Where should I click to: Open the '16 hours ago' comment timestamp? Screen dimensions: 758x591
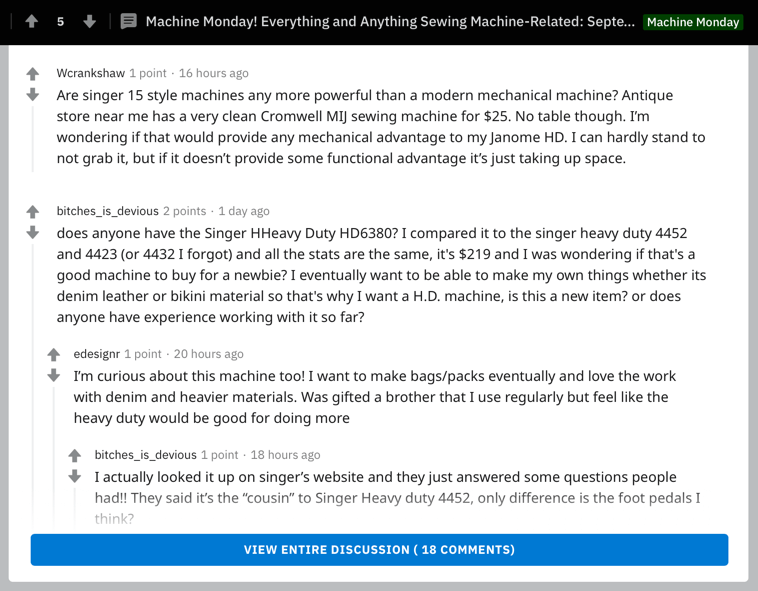(214, 73)
